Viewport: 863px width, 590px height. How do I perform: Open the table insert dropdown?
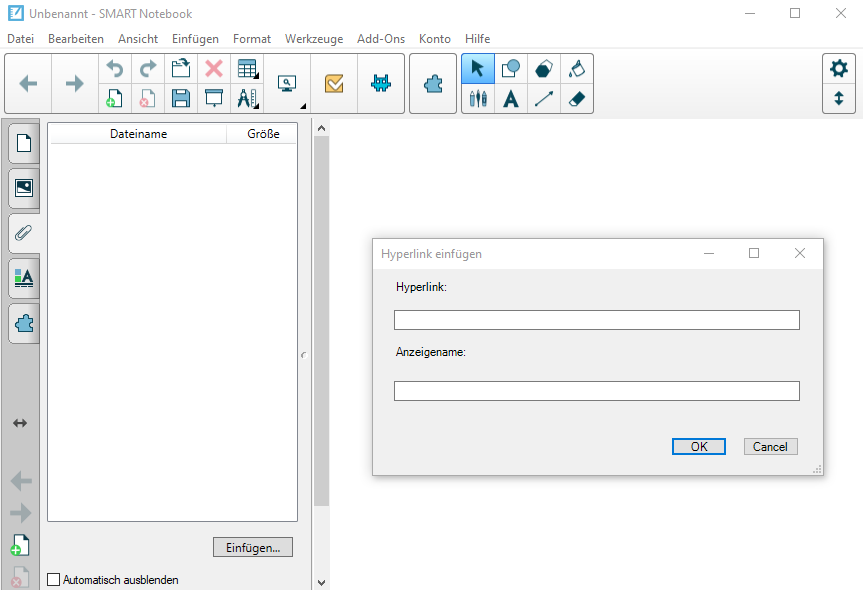click(x=246, y=69)
